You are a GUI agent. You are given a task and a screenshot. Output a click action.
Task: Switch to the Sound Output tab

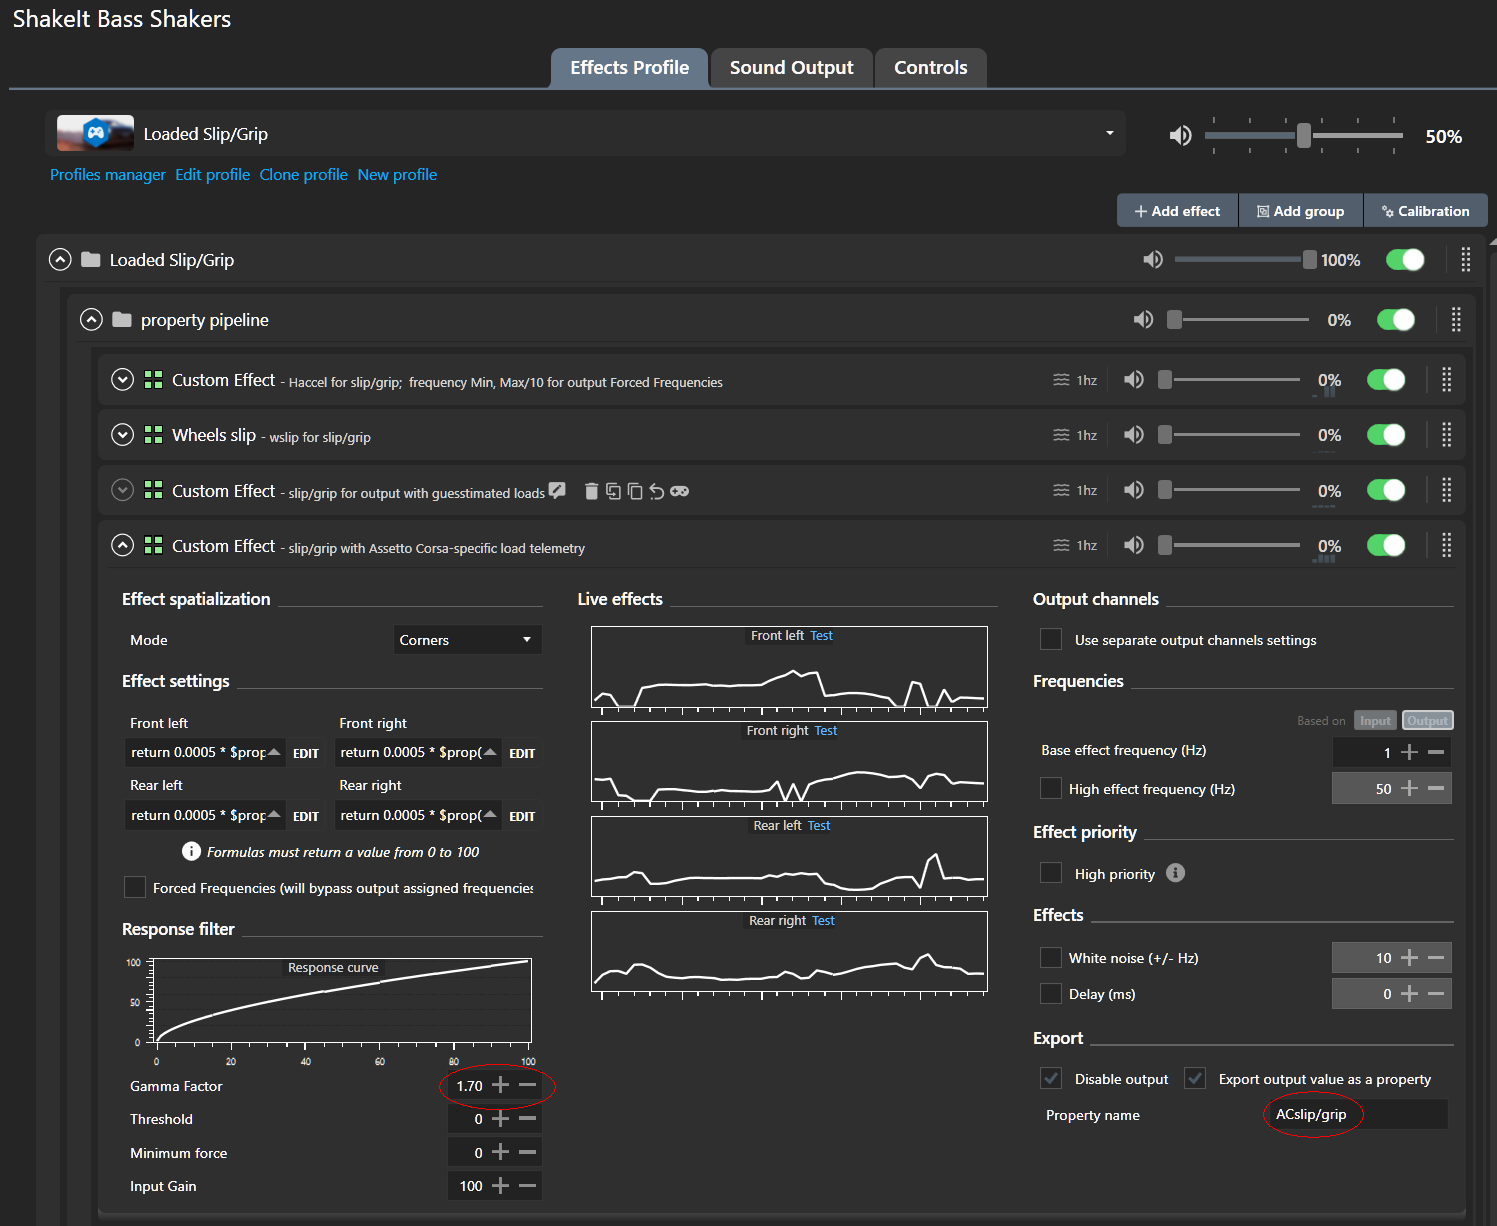[x=791, y=68]
